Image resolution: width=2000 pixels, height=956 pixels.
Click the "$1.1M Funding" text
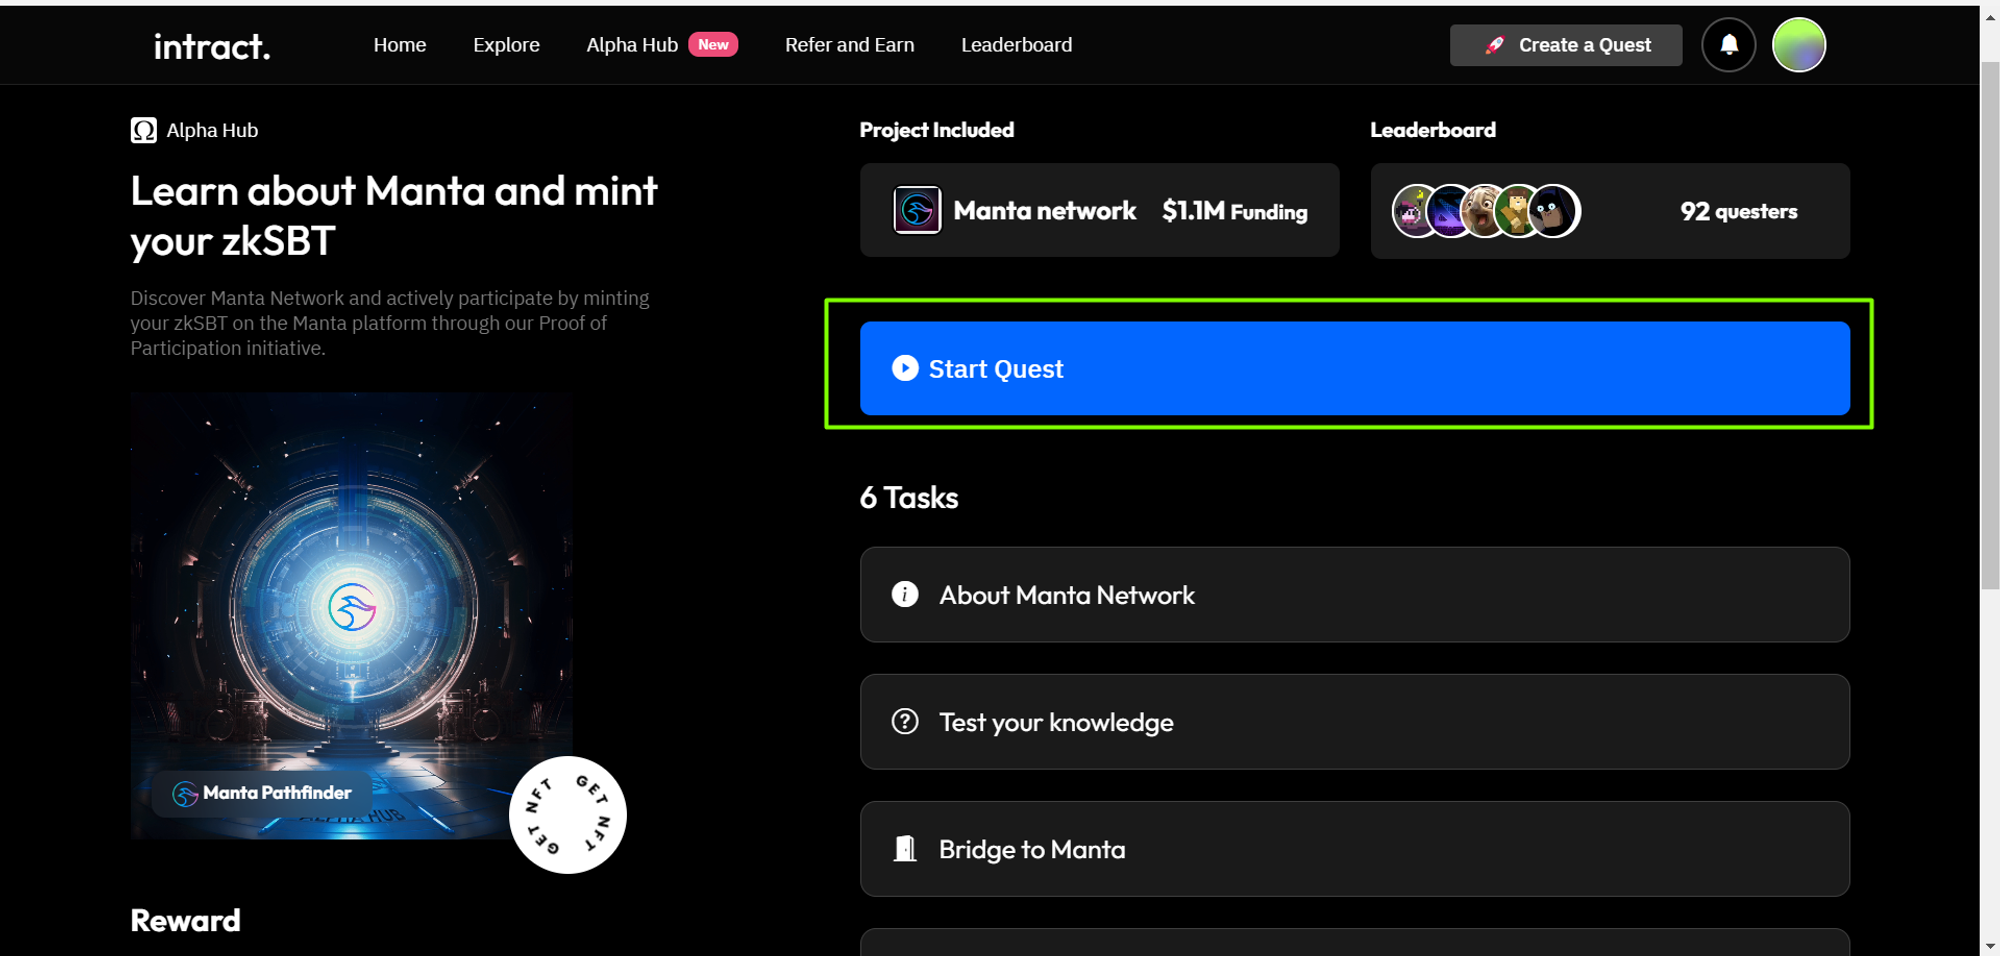tap(1235, 211)
